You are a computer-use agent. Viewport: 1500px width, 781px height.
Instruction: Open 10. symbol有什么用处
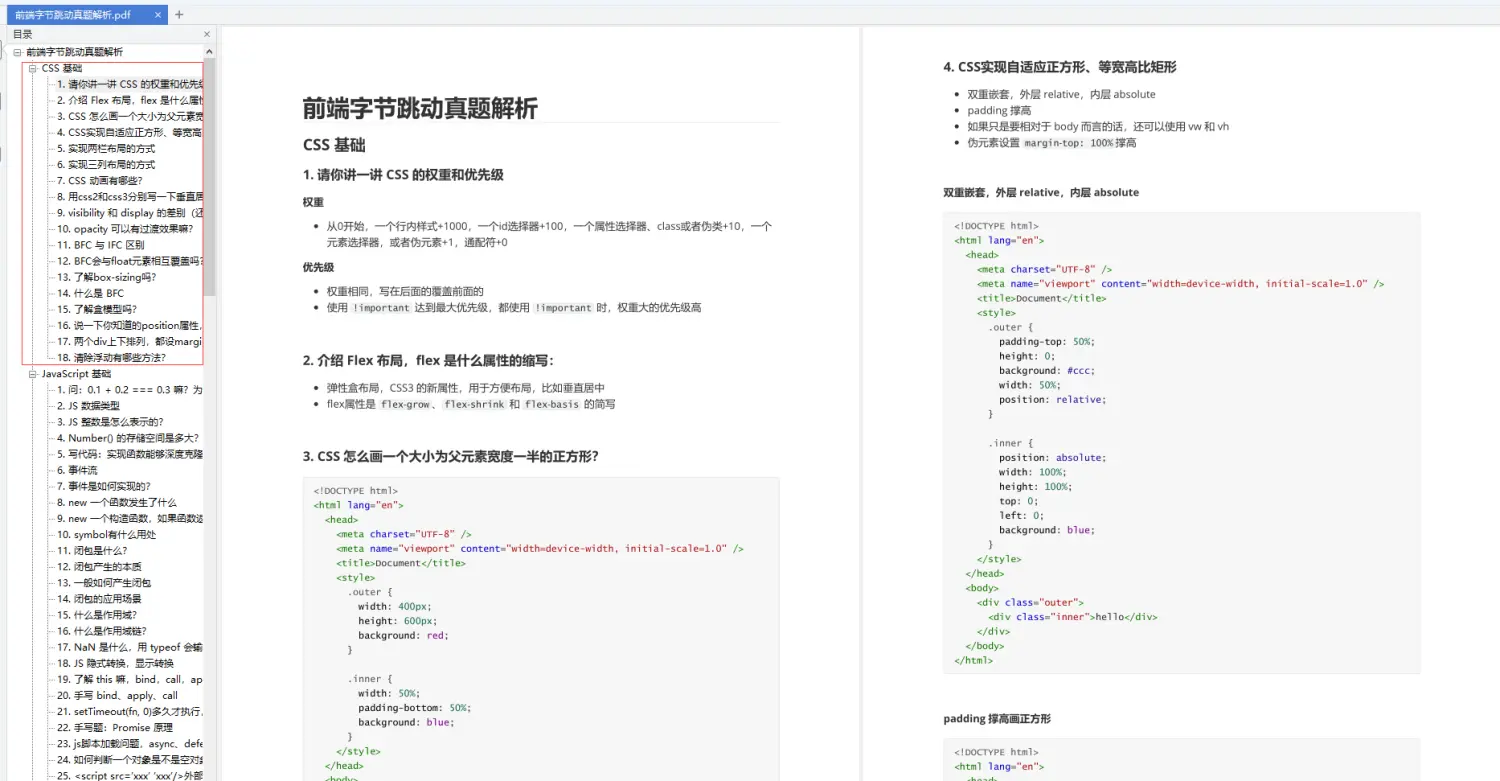(106, 534)
